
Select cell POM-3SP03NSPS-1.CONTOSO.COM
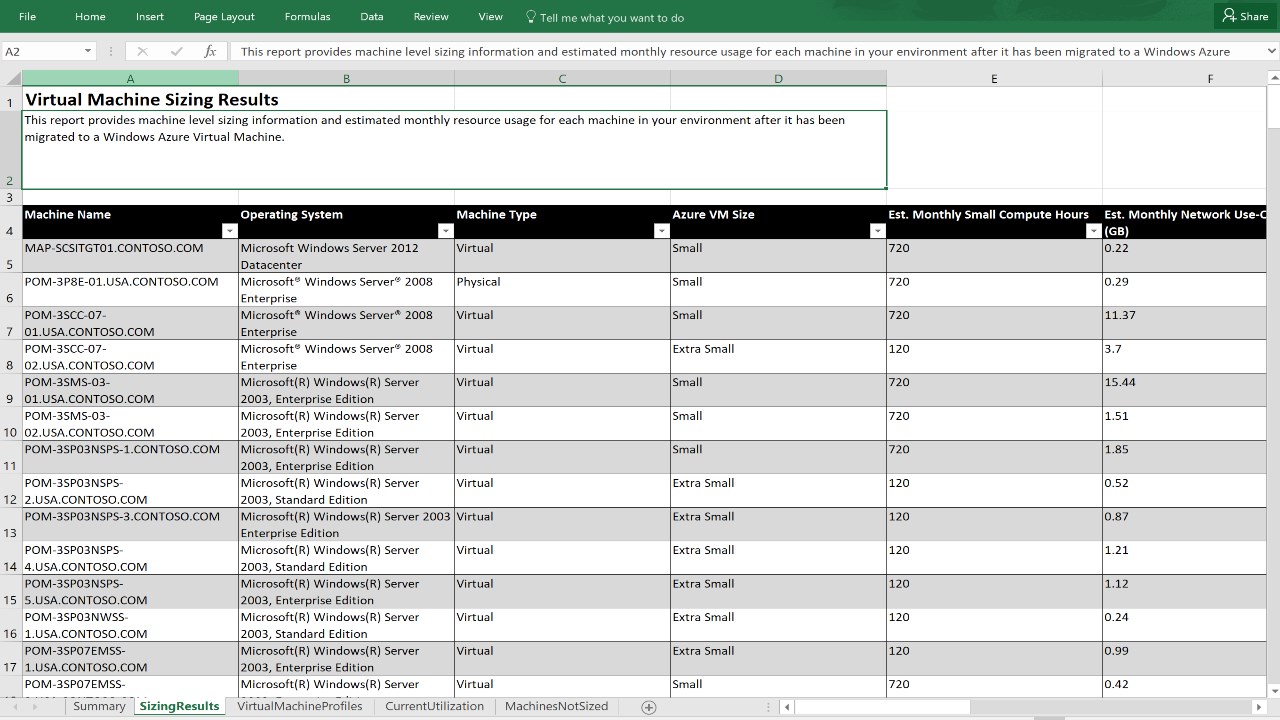130,457
